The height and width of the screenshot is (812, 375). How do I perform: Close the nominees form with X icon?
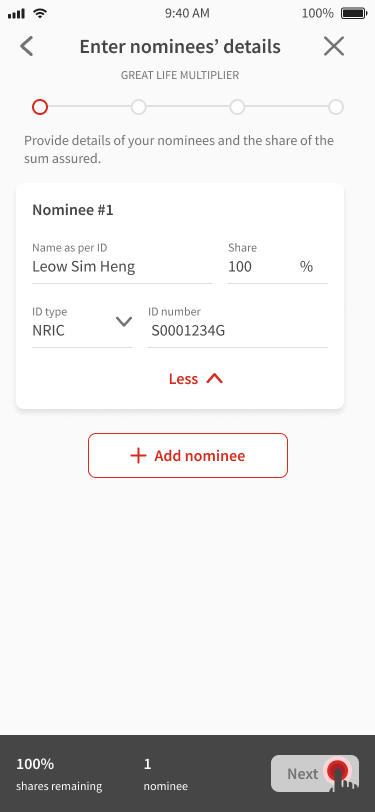[334, 47]
